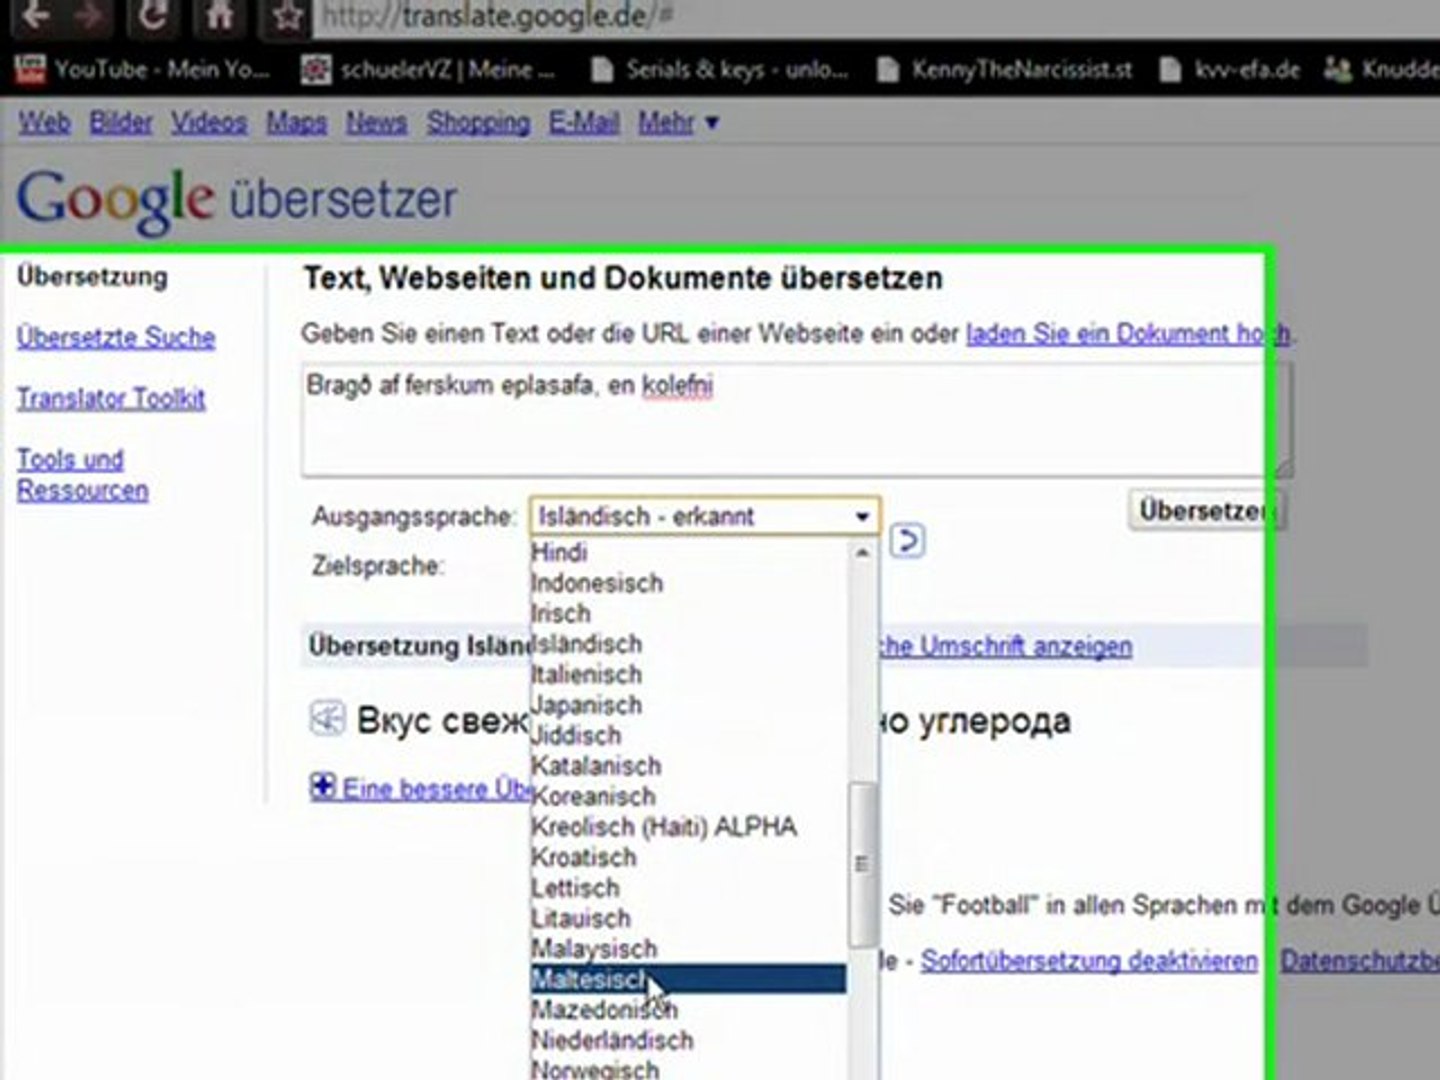The height and width of the screenshot is (1080, 1440).
Task: Open Tools und Ressourcen sidebar link
Action: coord(83,474)
